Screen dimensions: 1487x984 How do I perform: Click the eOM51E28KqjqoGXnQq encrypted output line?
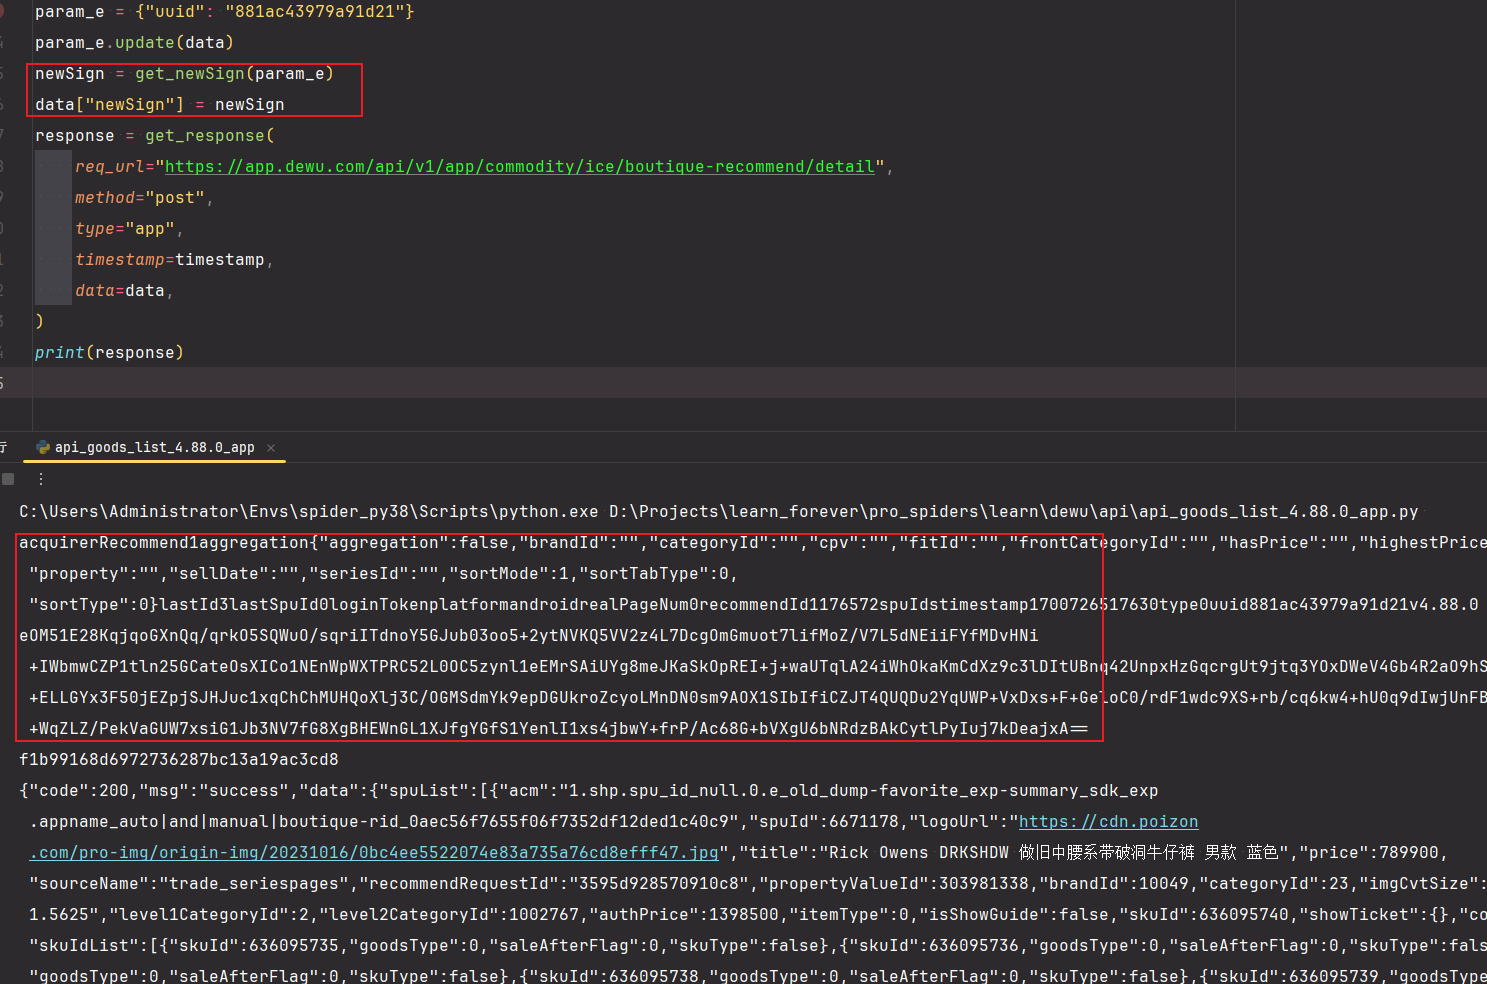(x=529, y=636)
